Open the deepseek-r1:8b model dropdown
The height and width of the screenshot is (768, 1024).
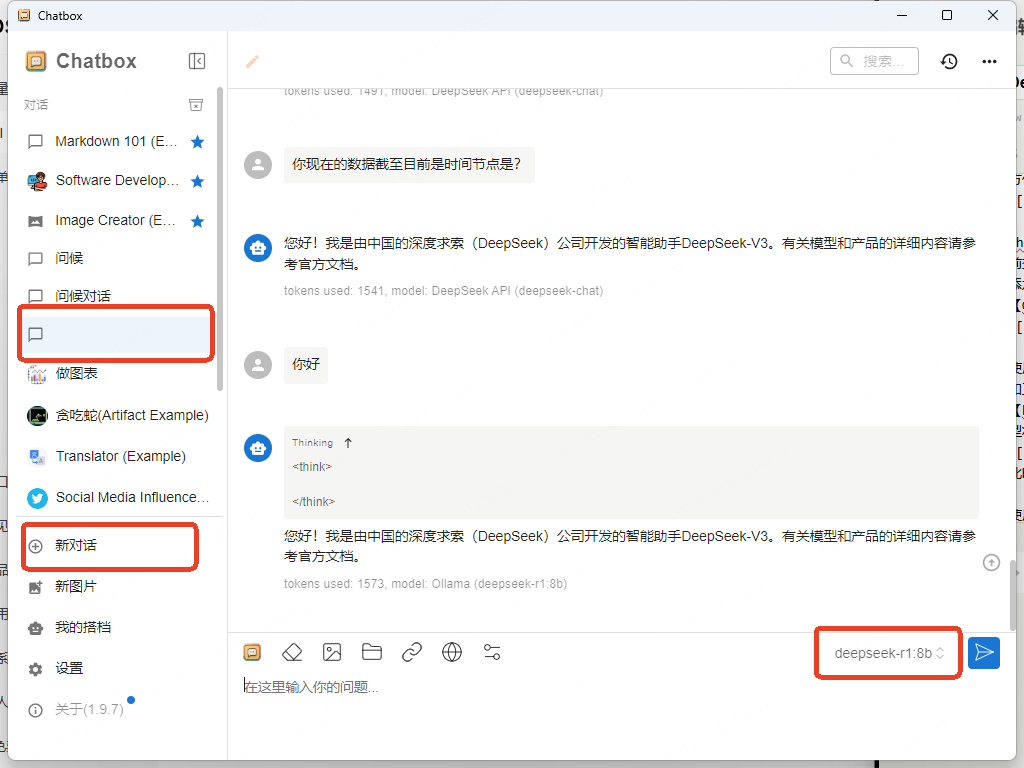[x=888, y=653]
